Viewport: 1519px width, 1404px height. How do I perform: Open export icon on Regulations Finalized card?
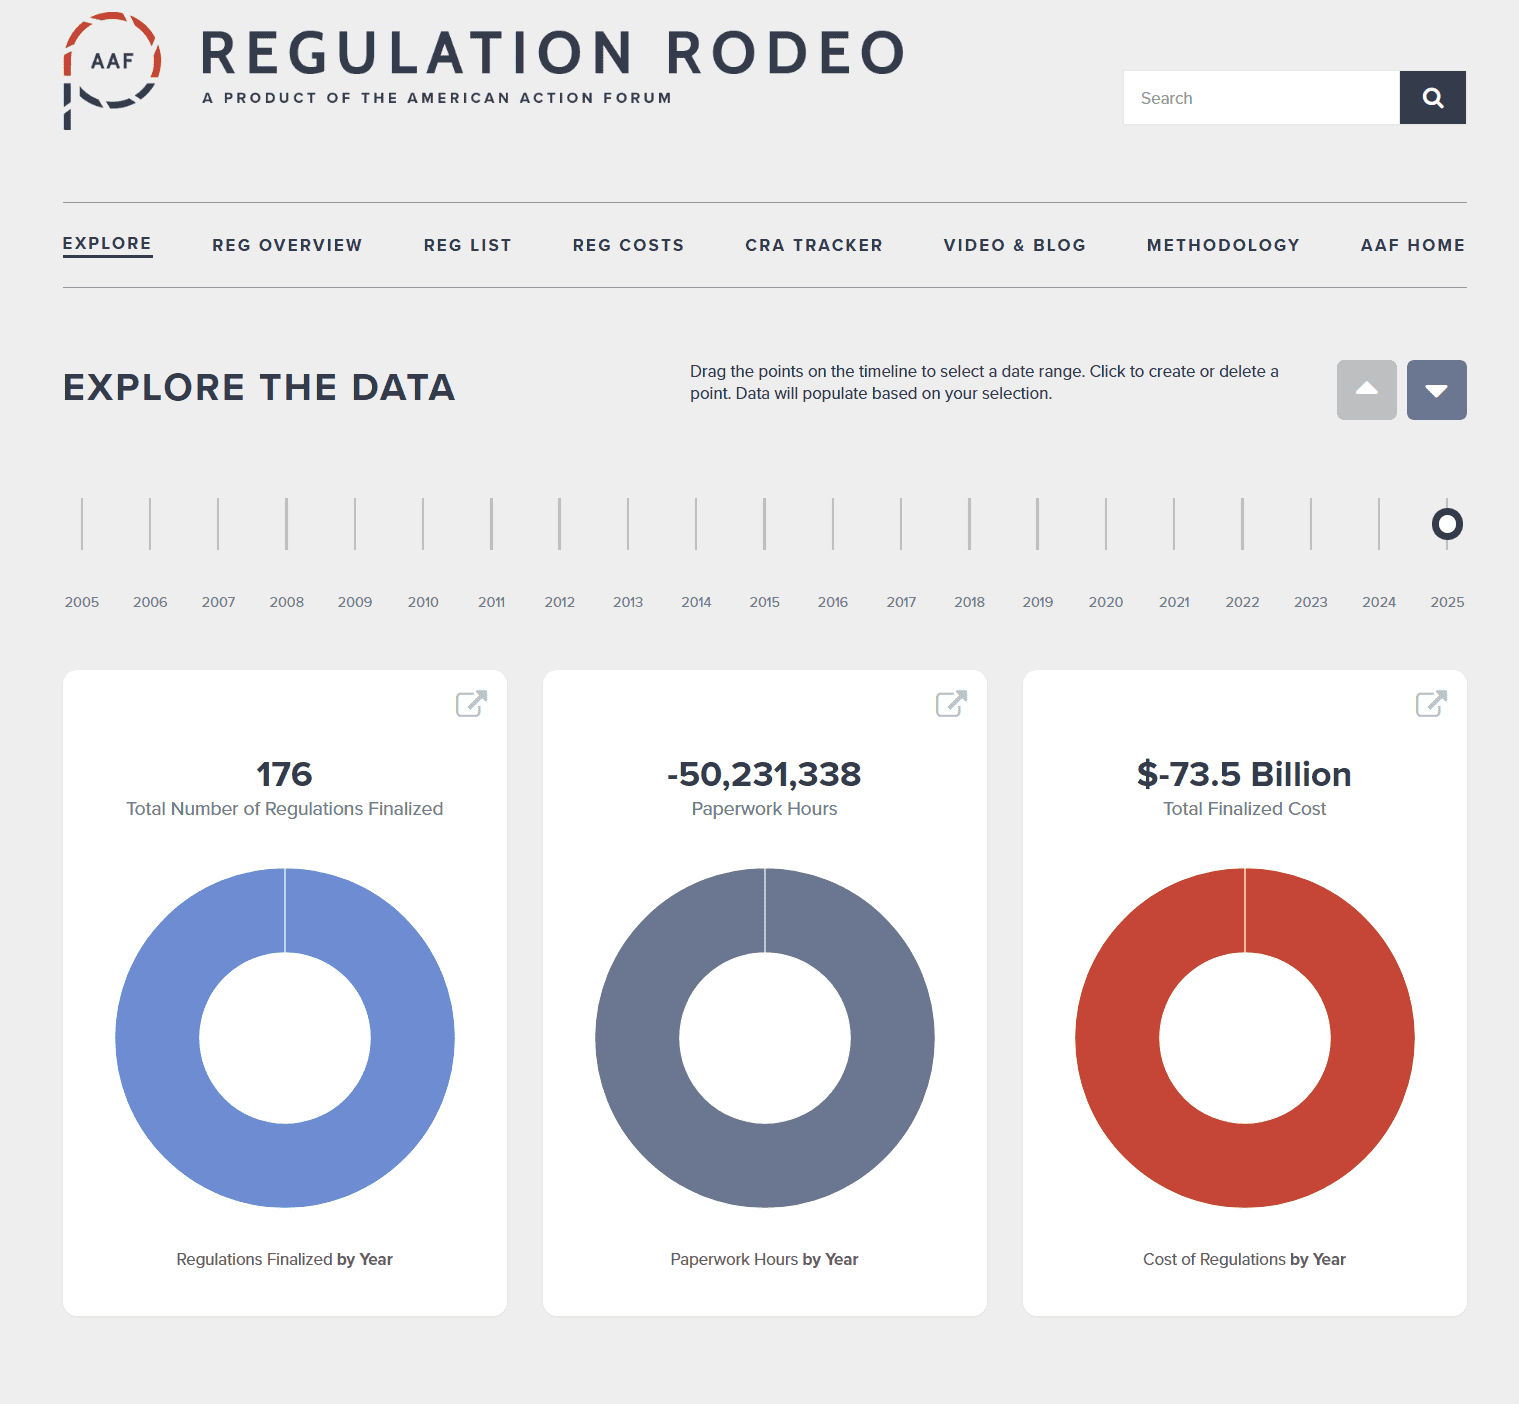(471, 704)
